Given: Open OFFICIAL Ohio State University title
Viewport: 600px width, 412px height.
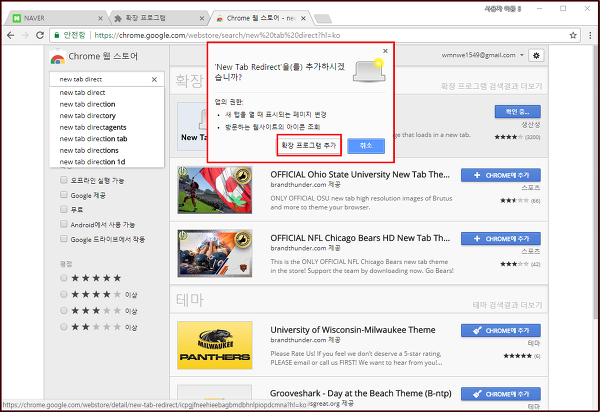Looking at the screenshot, I should point(360,174).
